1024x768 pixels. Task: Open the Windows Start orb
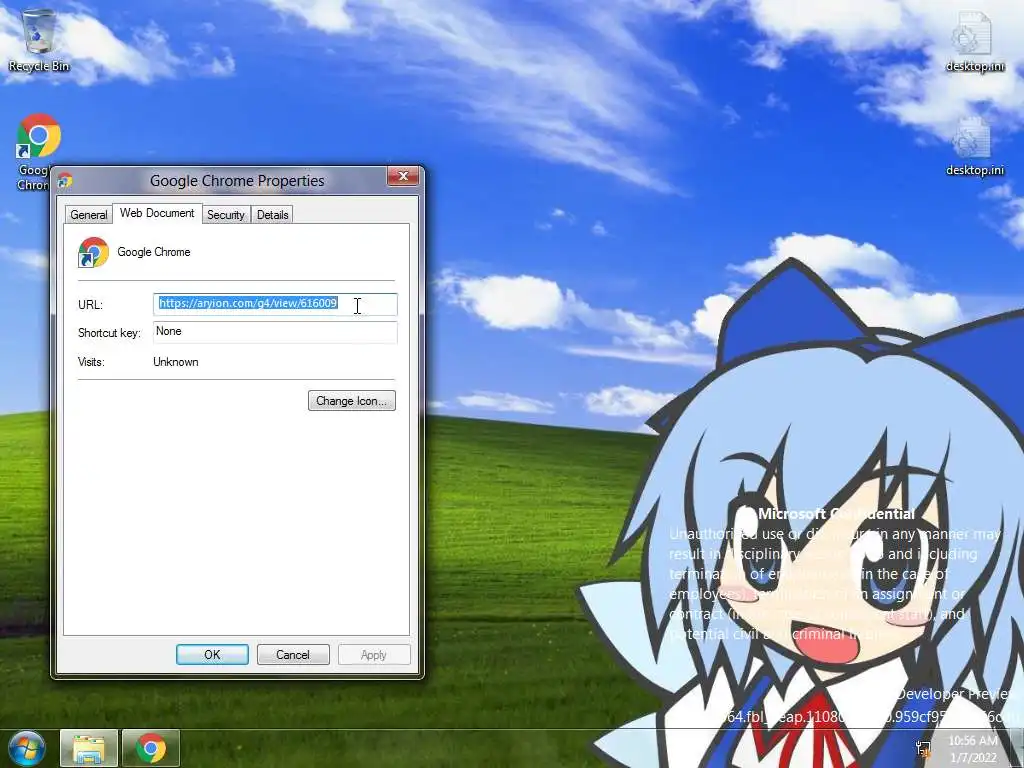(x=26, y=748)
